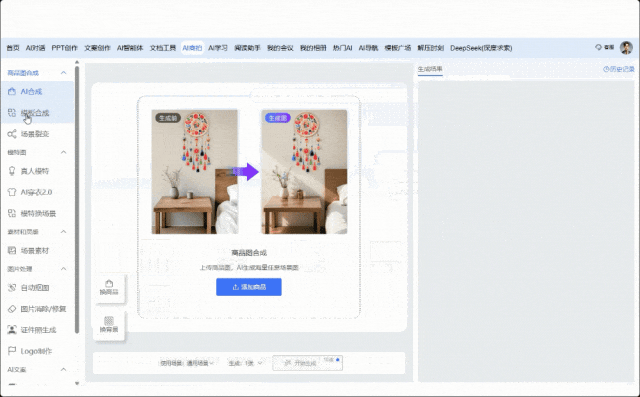Select the AI商拍 navigation tab

pyautogui.click(x=192, y=48)
